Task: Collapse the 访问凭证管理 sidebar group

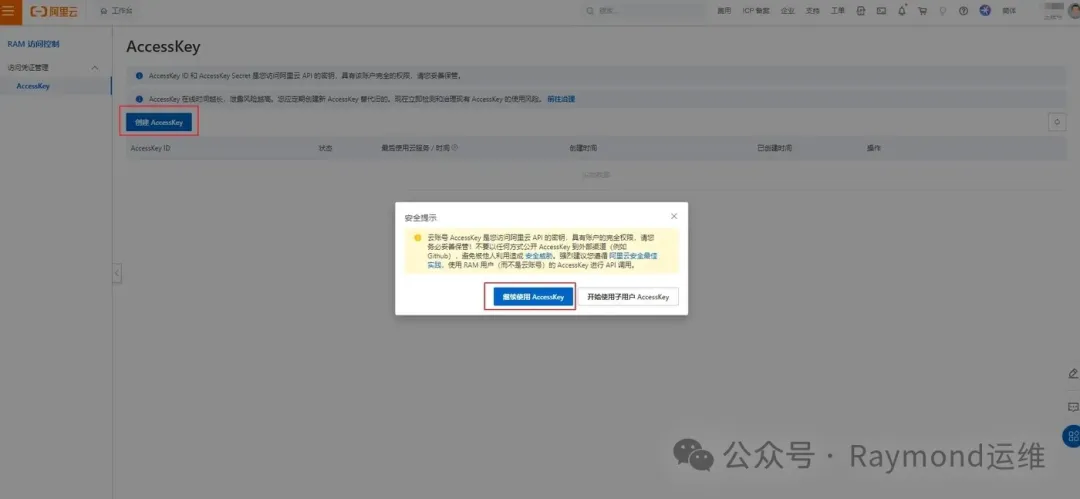Action: [95, 68]
